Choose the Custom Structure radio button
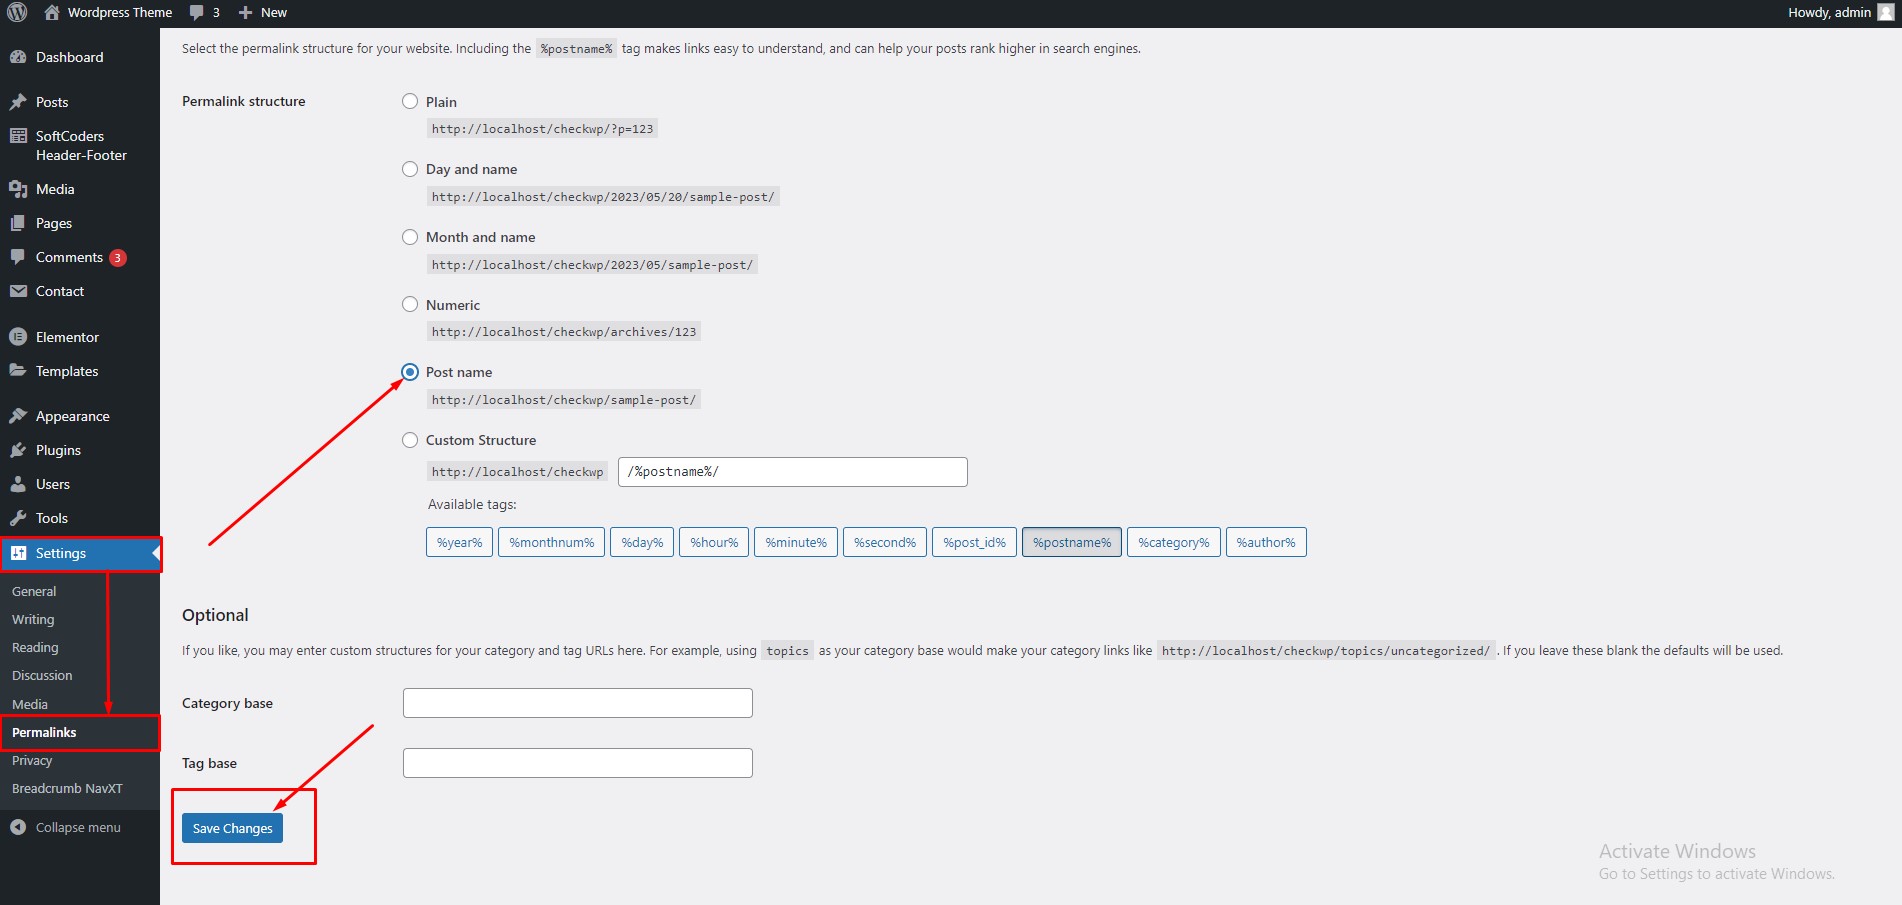1902x905 pixels. pyautogui.click(x=410, y=440)
